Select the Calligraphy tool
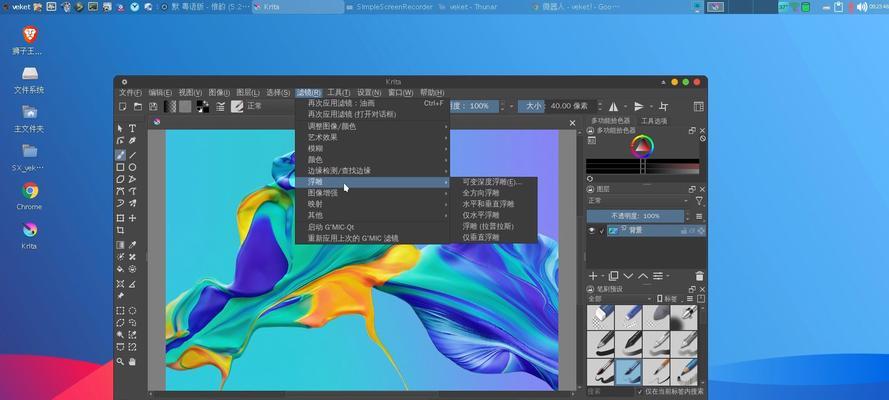889x400 pixels. 132,140
